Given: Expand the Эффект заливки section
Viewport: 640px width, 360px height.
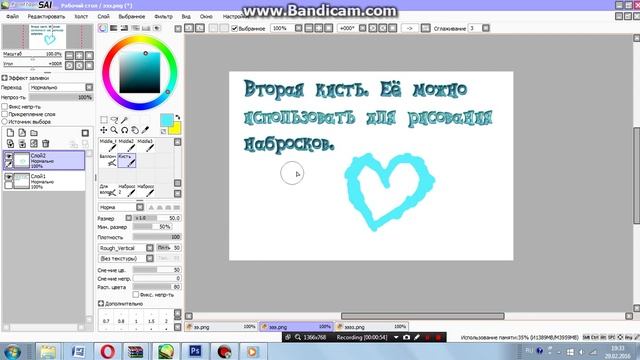Looking at the screenshot, I should click(x=4, y=78).
